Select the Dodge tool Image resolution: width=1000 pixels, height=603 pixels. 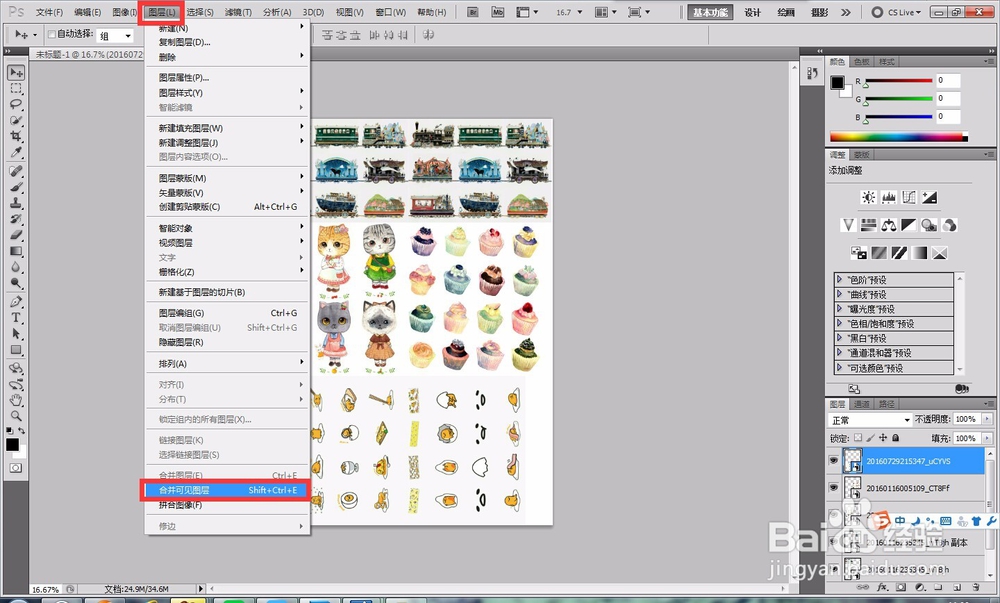16,283
